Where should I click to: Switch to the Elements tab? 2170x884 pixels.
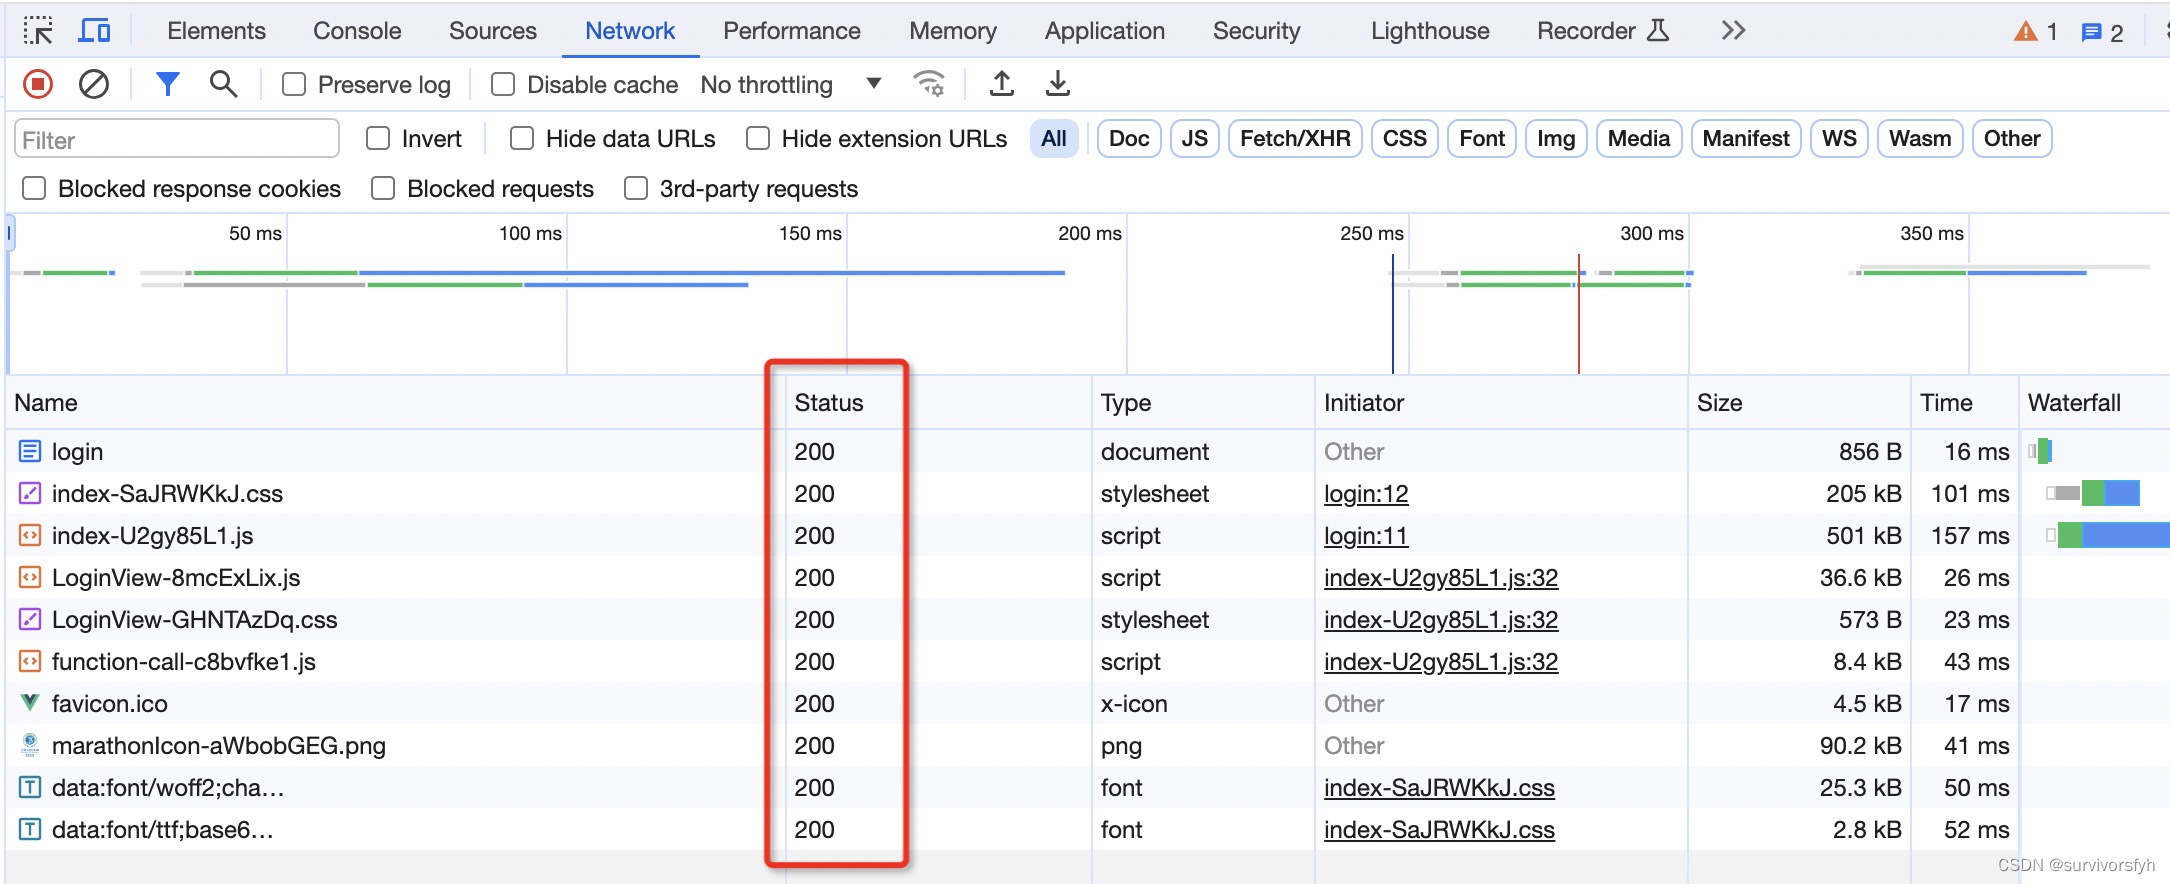pos(216,31)
